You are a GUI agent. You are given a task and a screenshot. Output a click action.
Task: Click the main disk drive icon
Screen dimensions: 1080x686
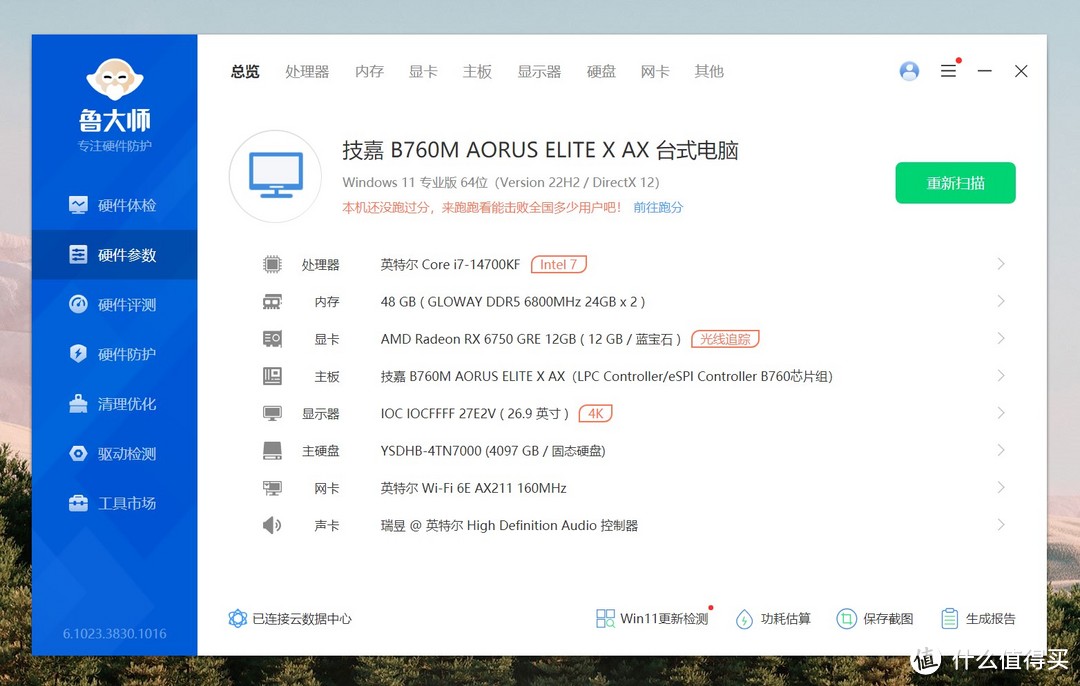[272, 450]
